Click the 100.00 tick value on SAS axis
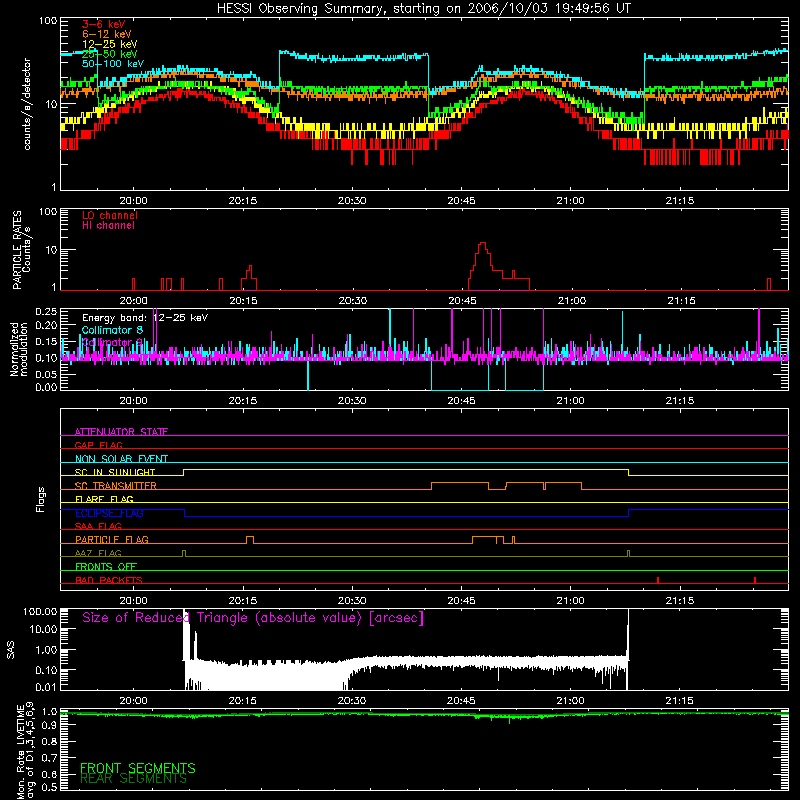The height and width of the screenshot is (800, 800). pyautogui.click(x=40, y=611)
